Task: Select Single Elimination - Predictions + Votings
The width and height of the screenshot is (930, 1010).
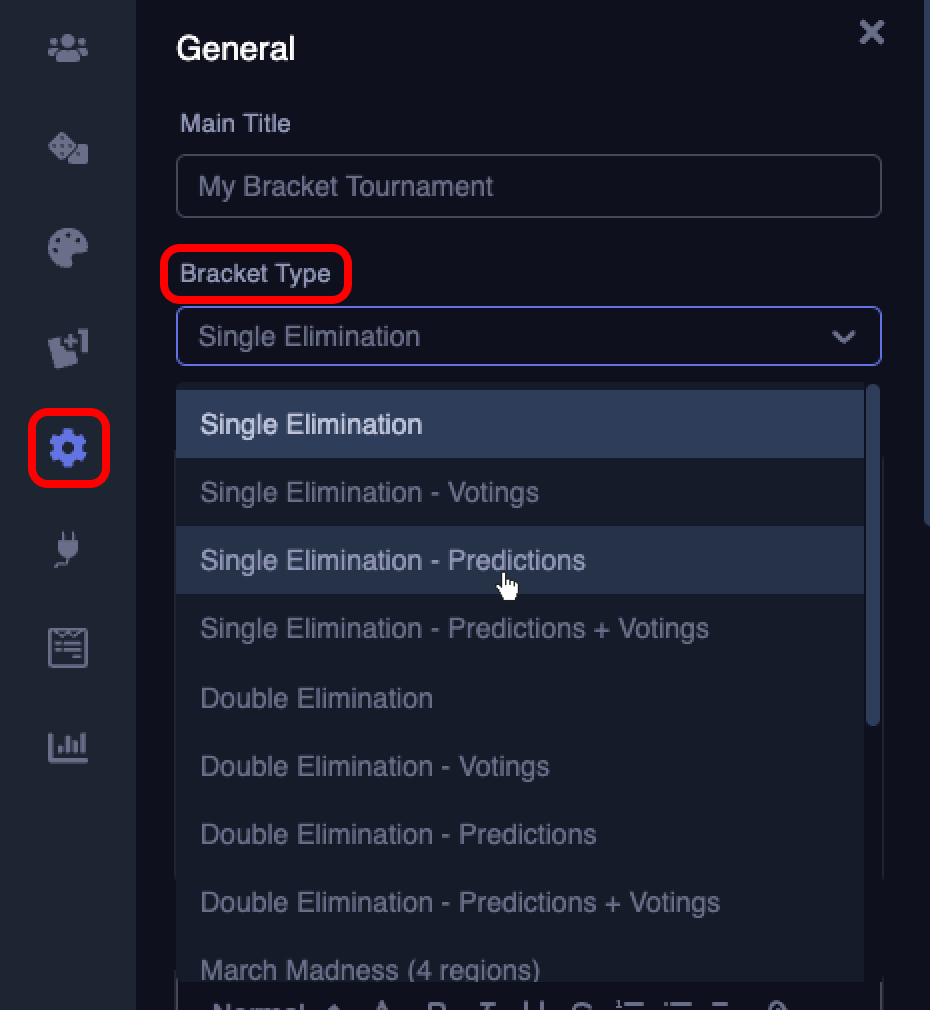Action: click(454, 628)
